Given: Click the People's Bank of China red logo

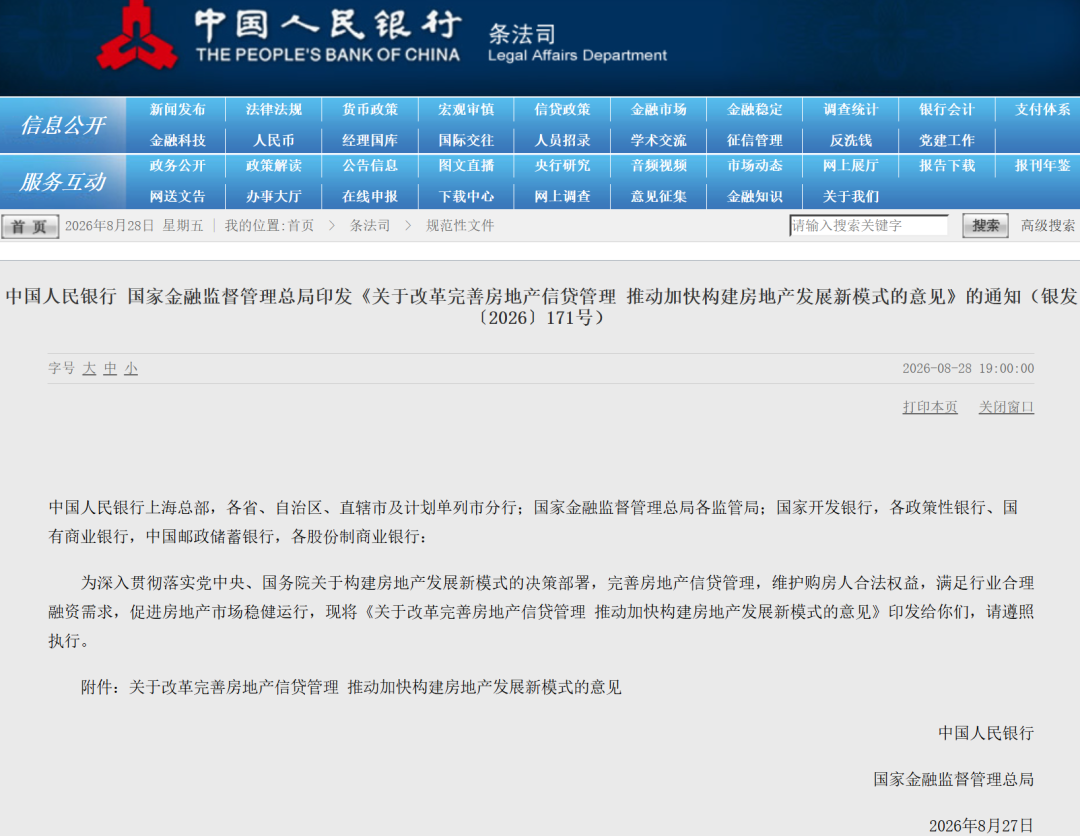Looking at the screenshot, I should click(x=136, y=36).
